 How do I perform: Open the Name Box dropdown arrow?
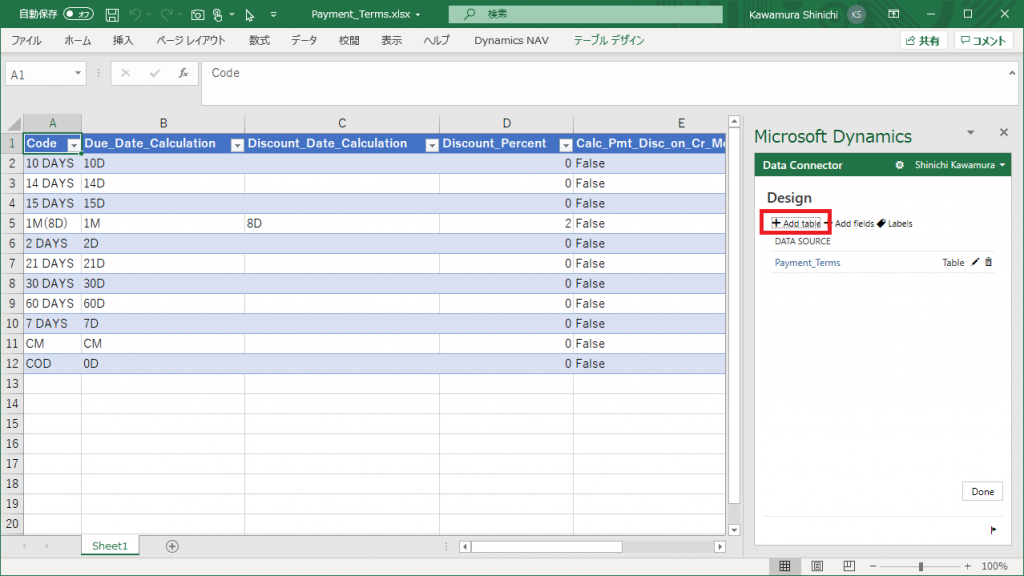click(78, 73)
